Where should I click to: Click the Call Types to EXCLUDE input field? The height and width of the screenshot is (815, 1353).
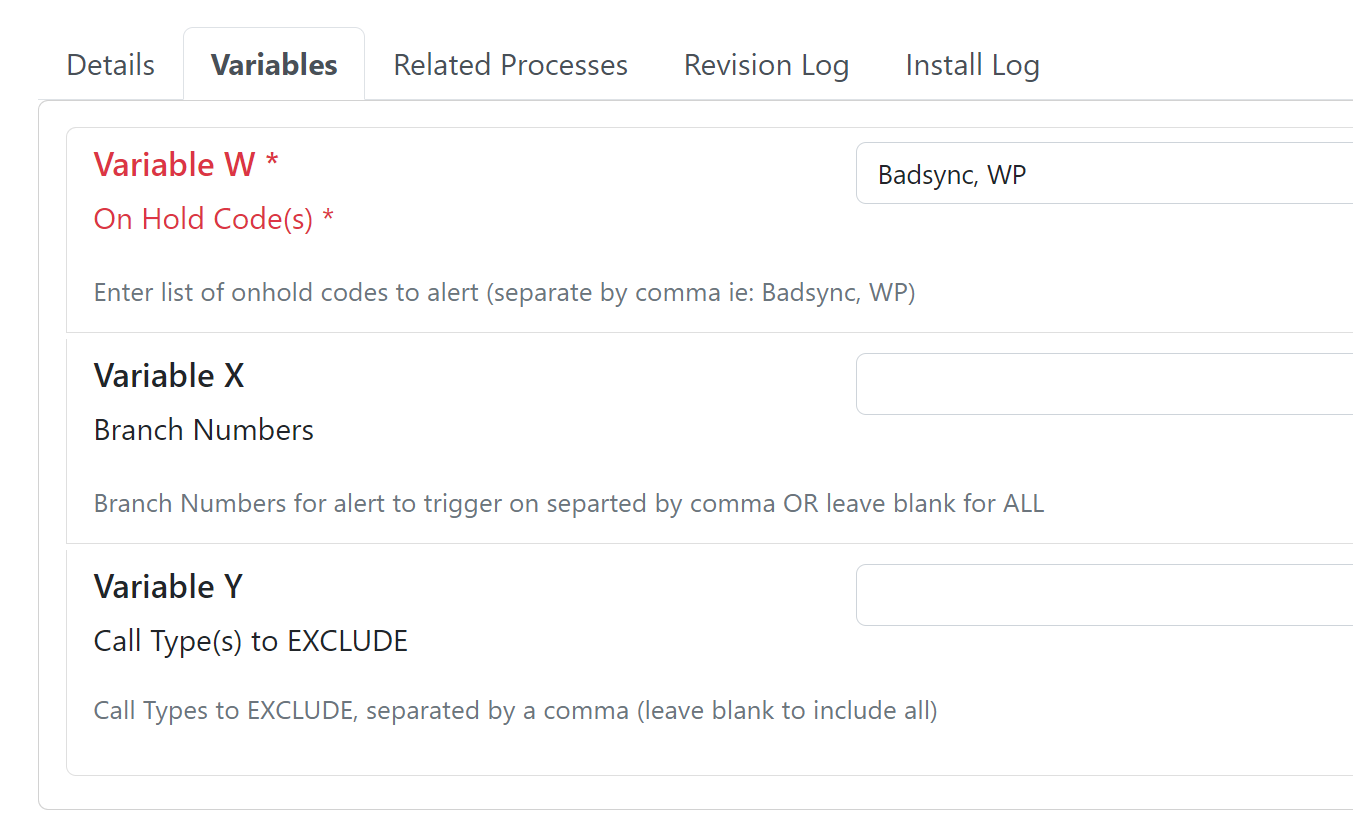tap(1104, 595)
